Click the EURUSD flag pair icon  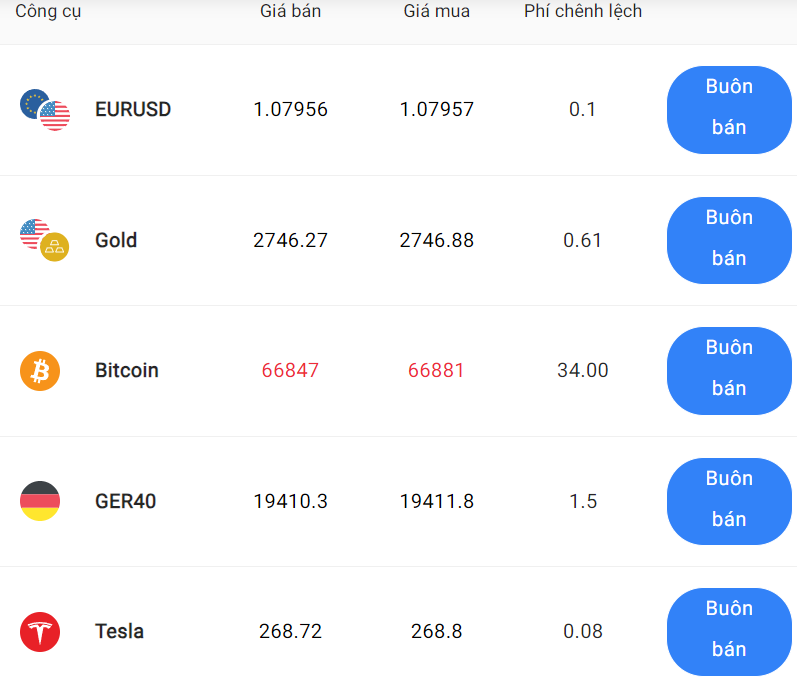pos(45,110)
